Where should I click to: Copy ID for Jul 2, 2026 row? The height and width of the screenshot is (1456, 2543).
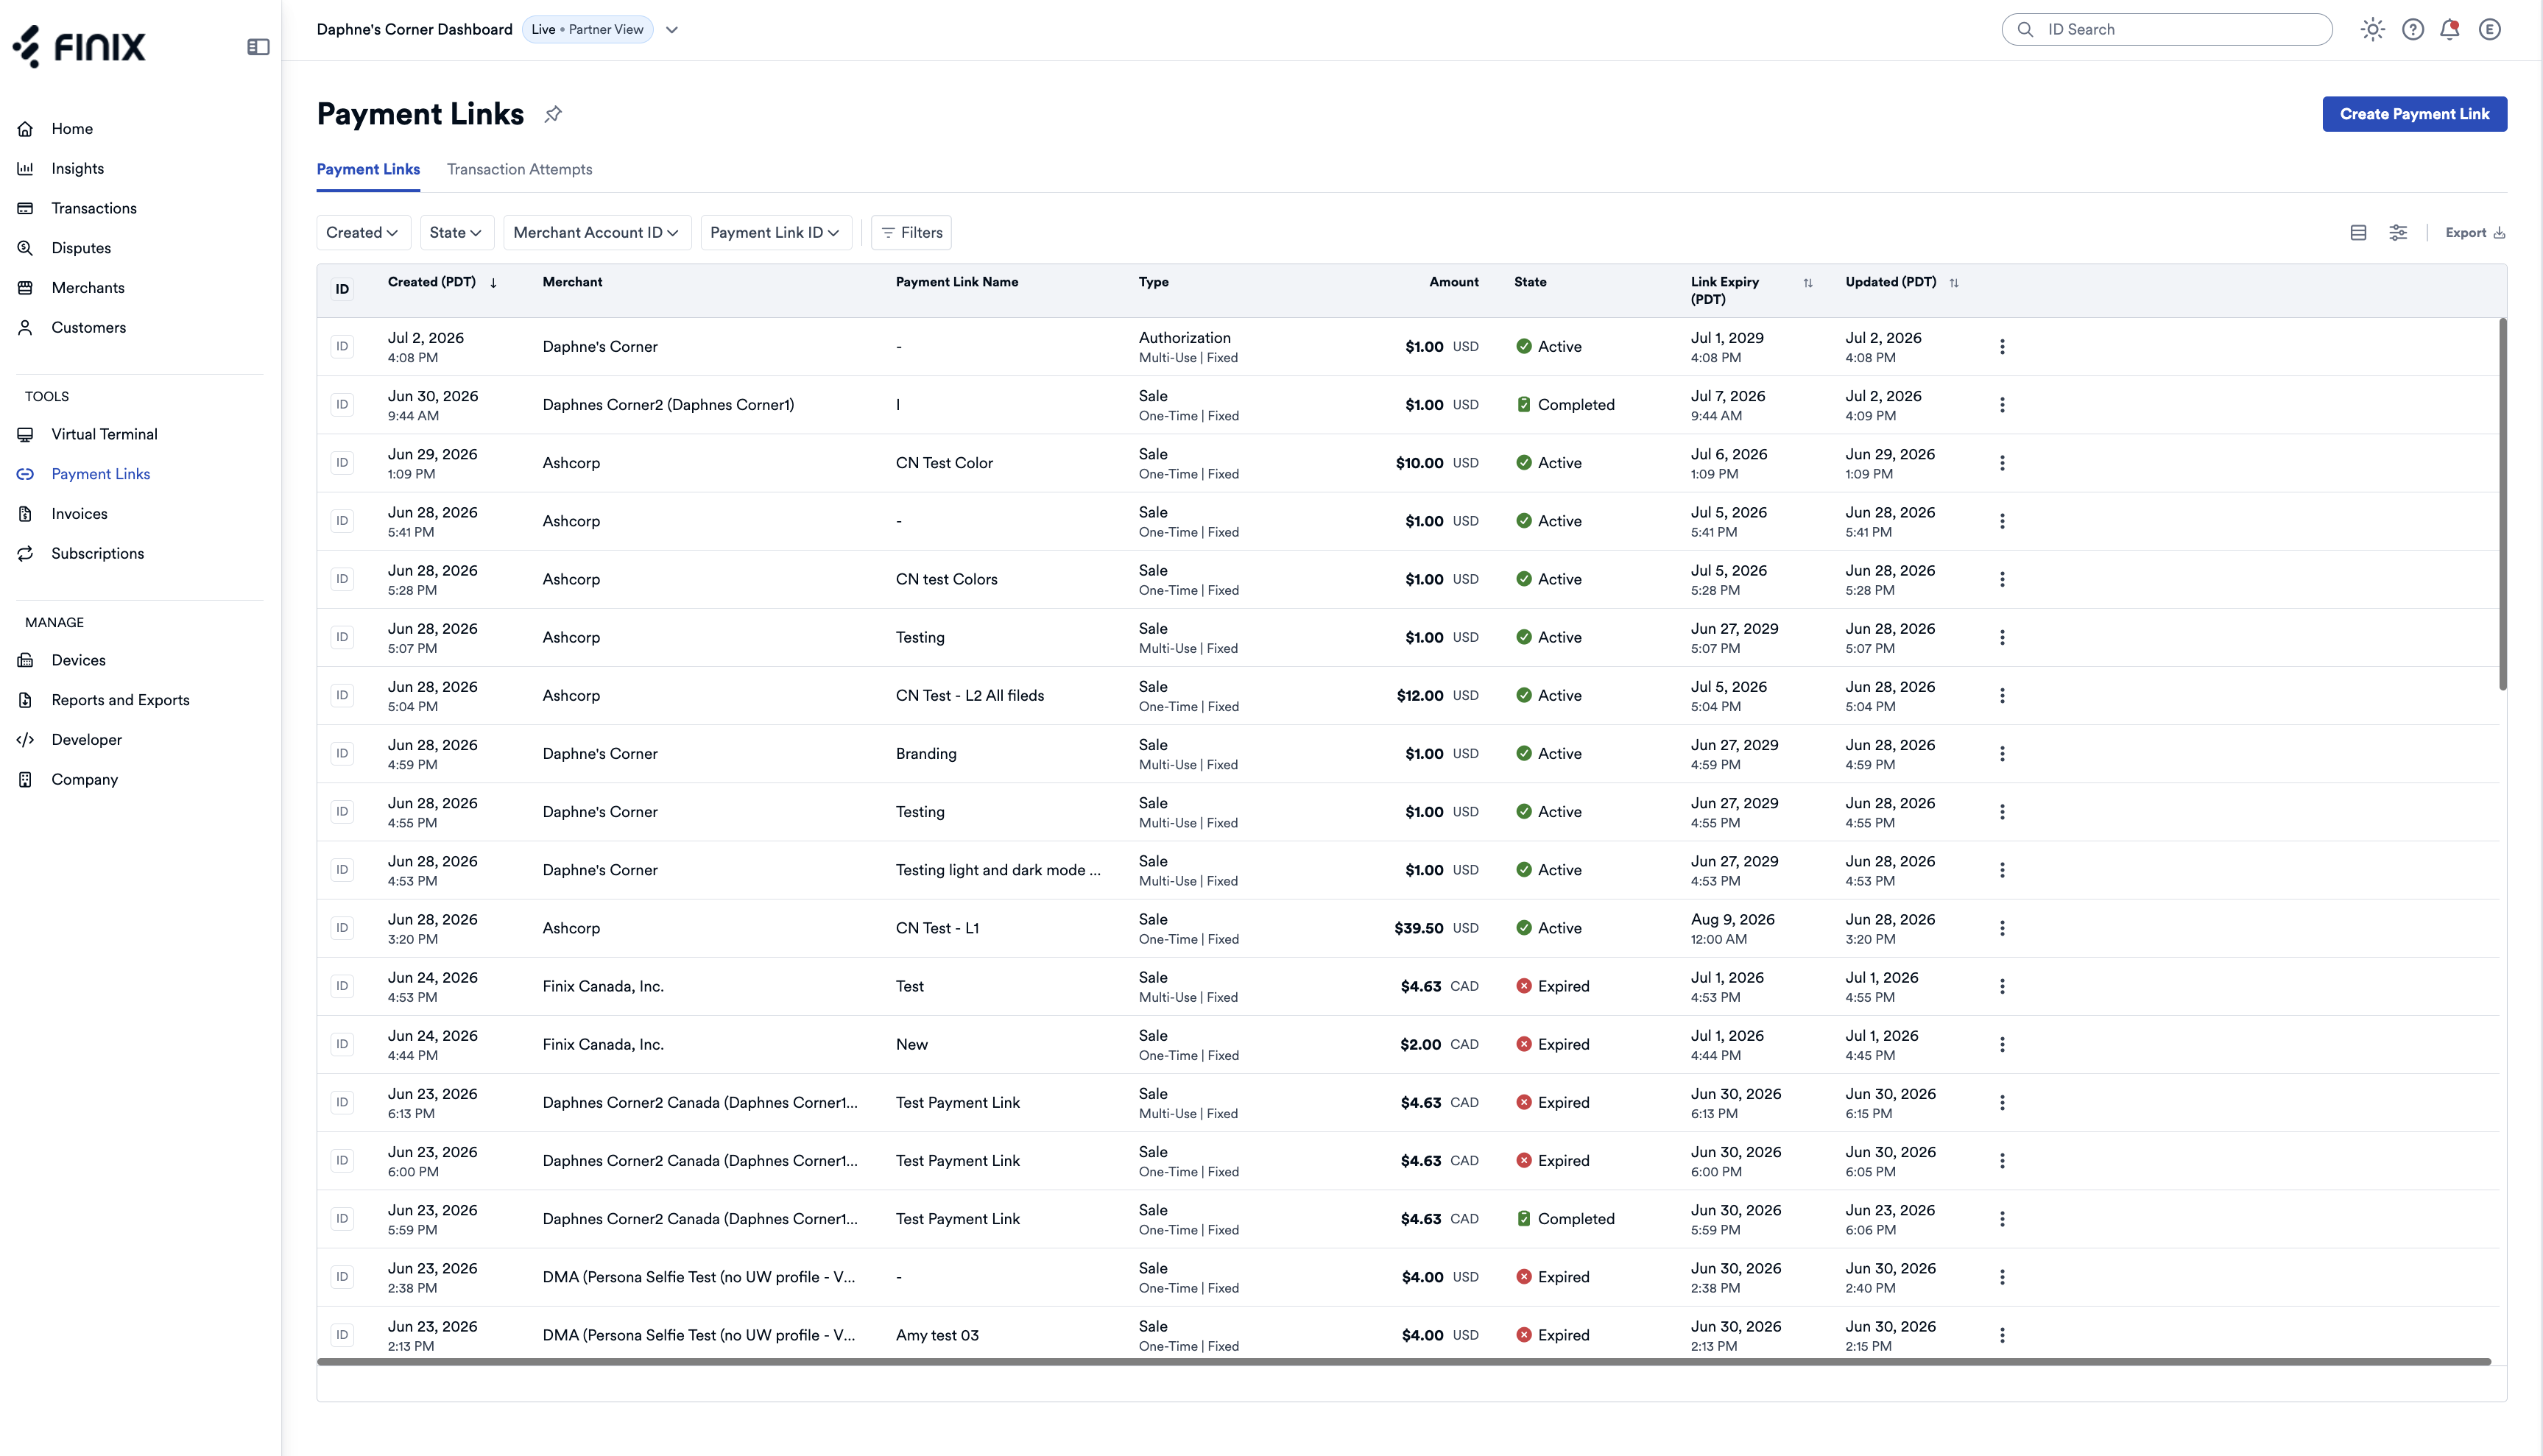tap(342, 347)
